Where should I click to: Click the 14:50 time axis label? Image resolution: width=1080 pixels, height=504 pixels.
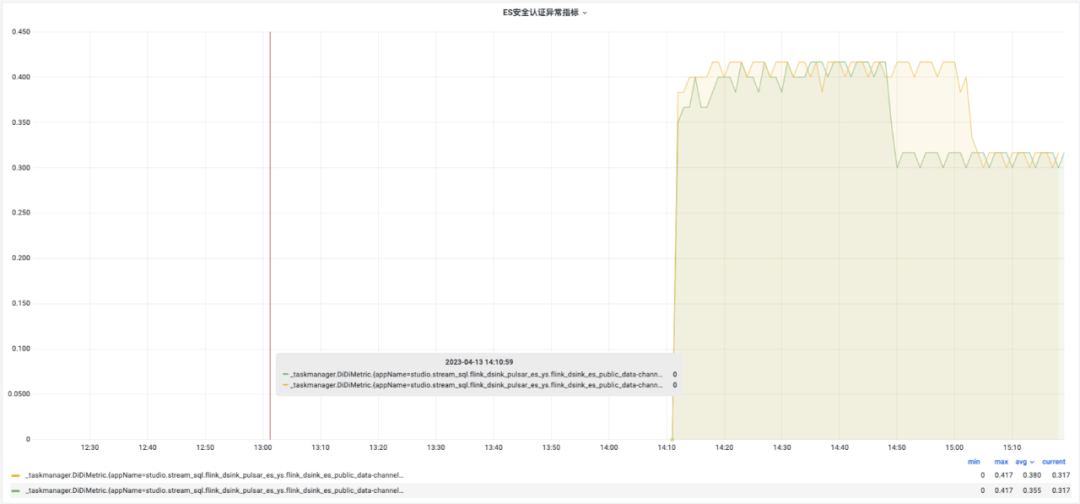tap(897, 448)
